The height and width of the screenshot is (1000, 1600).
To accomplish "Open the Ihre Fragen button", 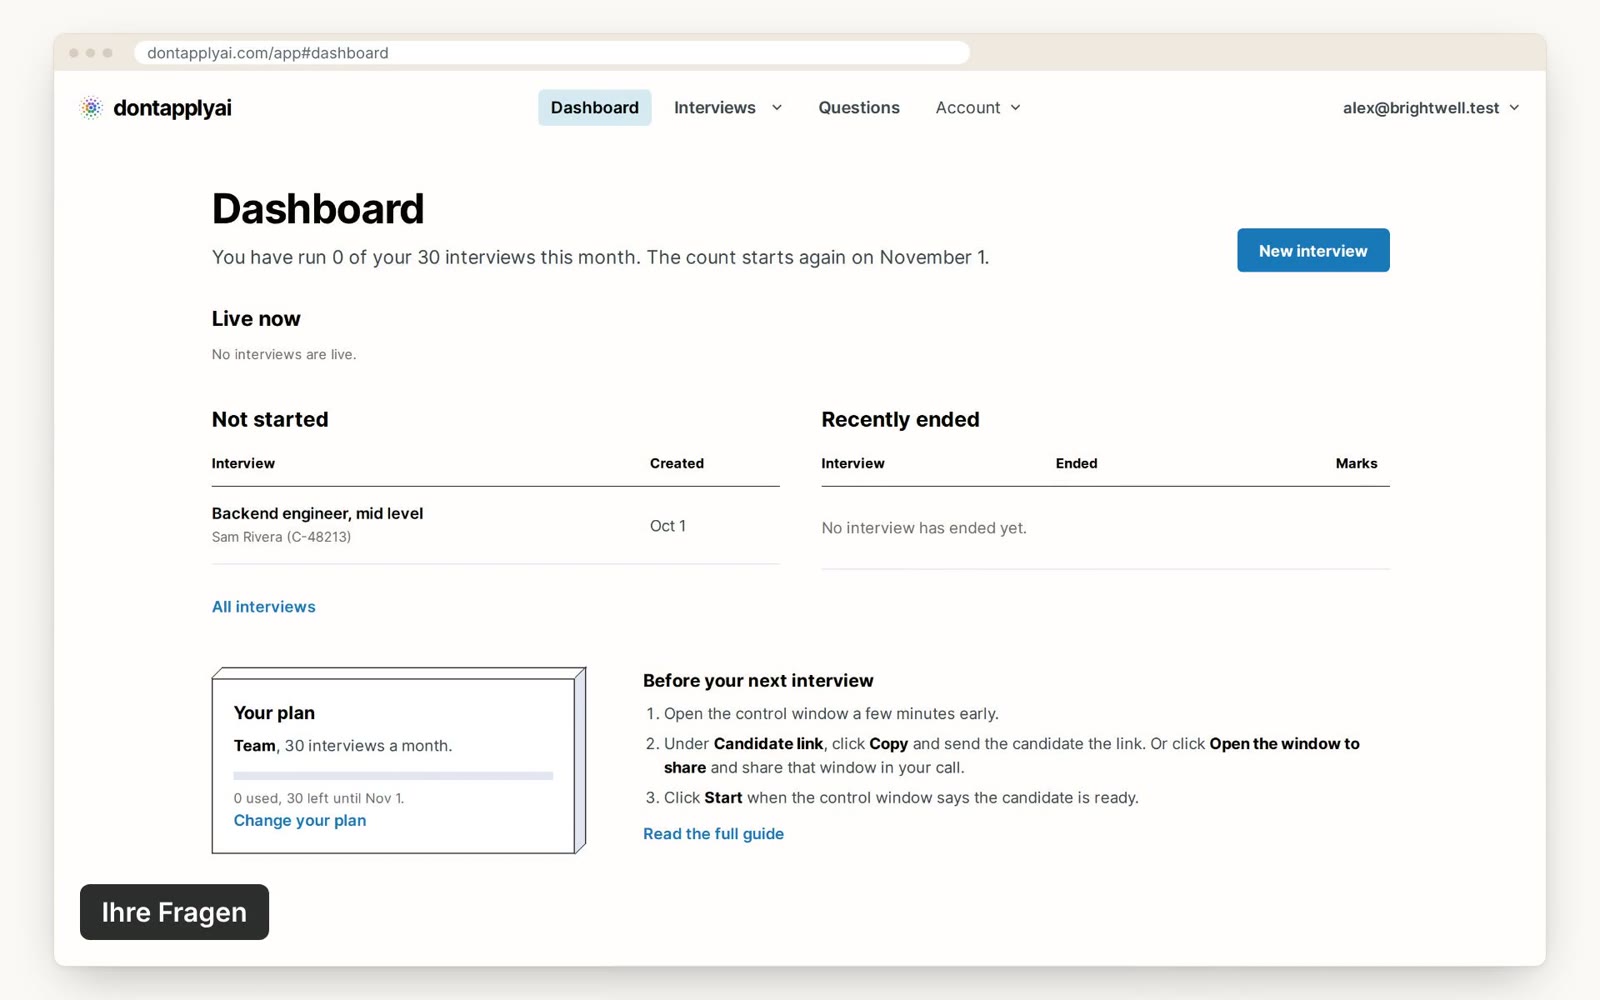I will 174,912.
